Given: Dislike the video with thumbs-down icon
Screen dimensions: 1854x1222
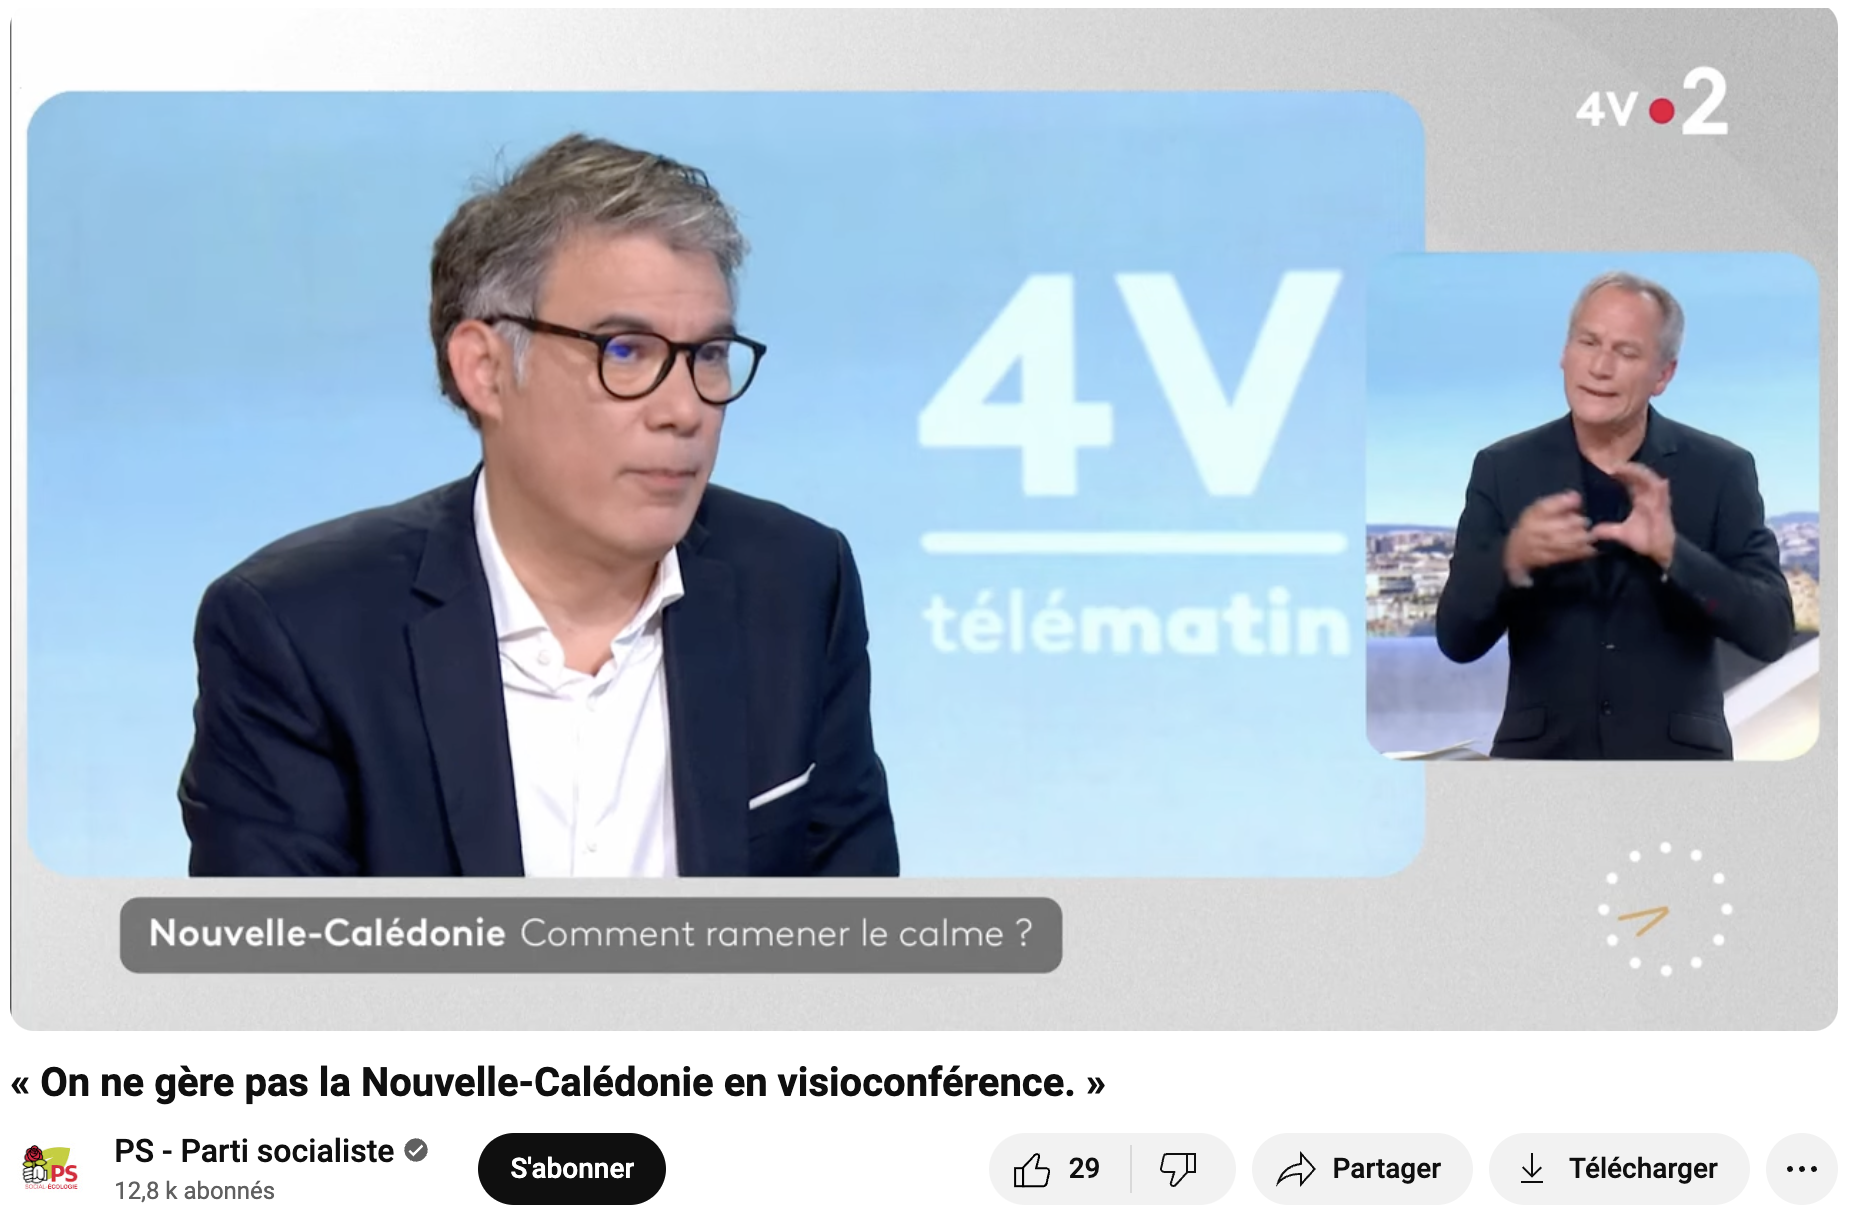Looking at the screenshot, I should tap(1178, 1169).
